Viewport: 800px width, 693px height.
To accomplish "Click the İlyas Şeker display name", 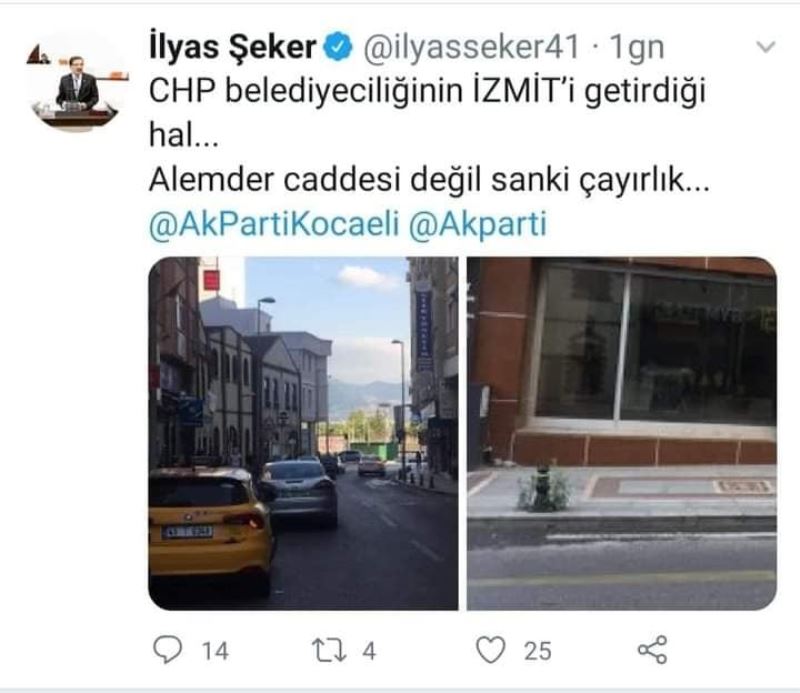I will pyautogui.click(x=232, y=47).
